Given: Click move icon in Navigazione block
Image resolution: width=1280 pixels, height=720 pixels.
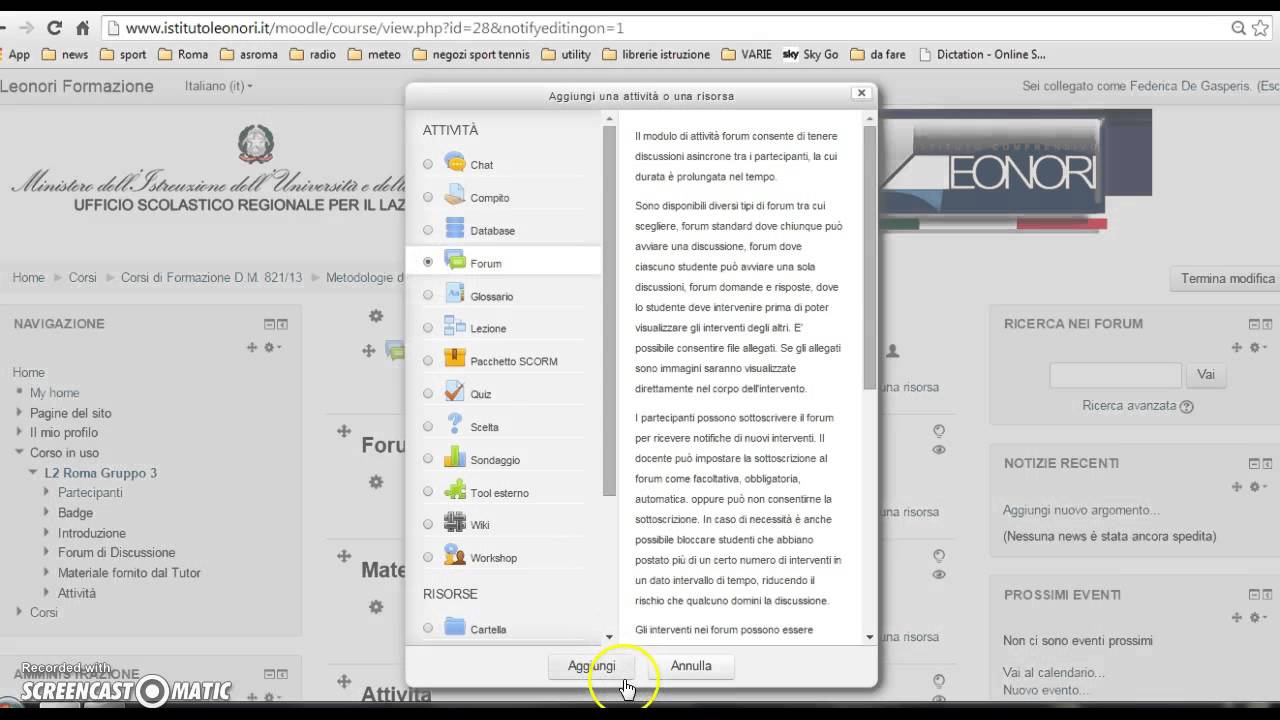Looking at the screenshot, I should (252, 347).
